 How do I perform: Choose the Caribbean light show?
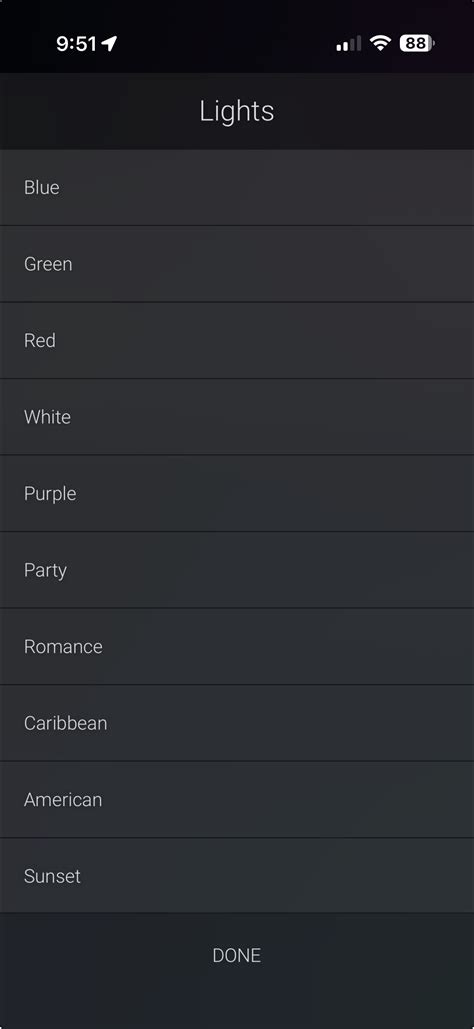pyautogui.click(x=237, y=723)
